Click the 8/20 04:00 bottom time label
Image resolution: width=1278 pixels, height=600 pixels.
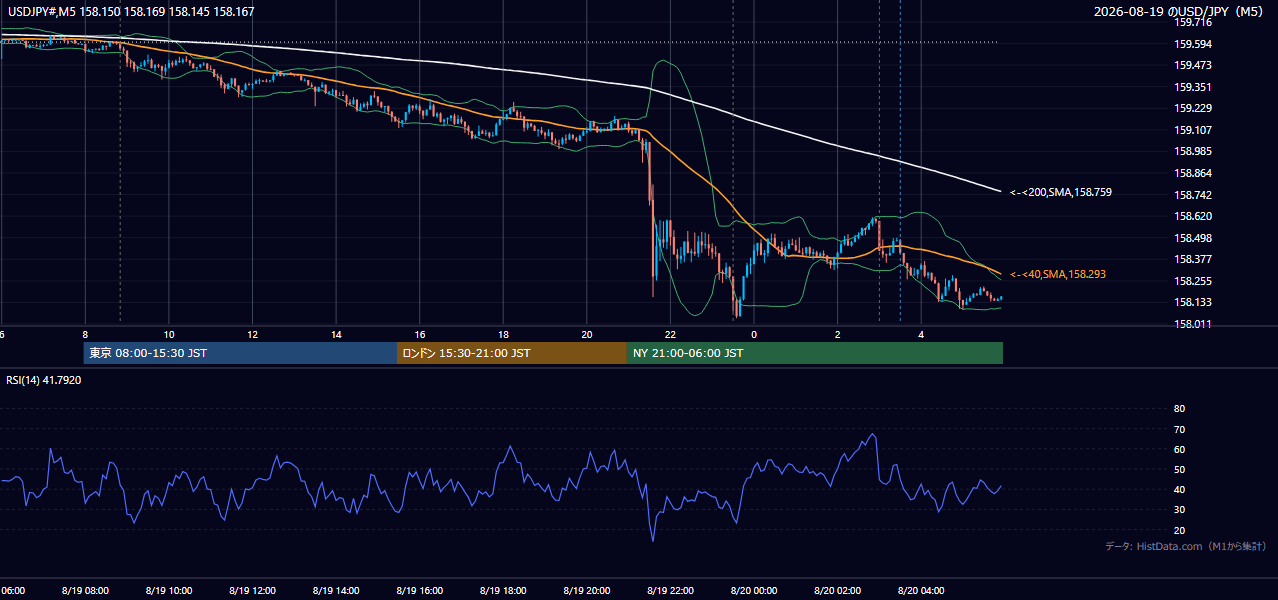pyautogui.click(x=921, y=590)
